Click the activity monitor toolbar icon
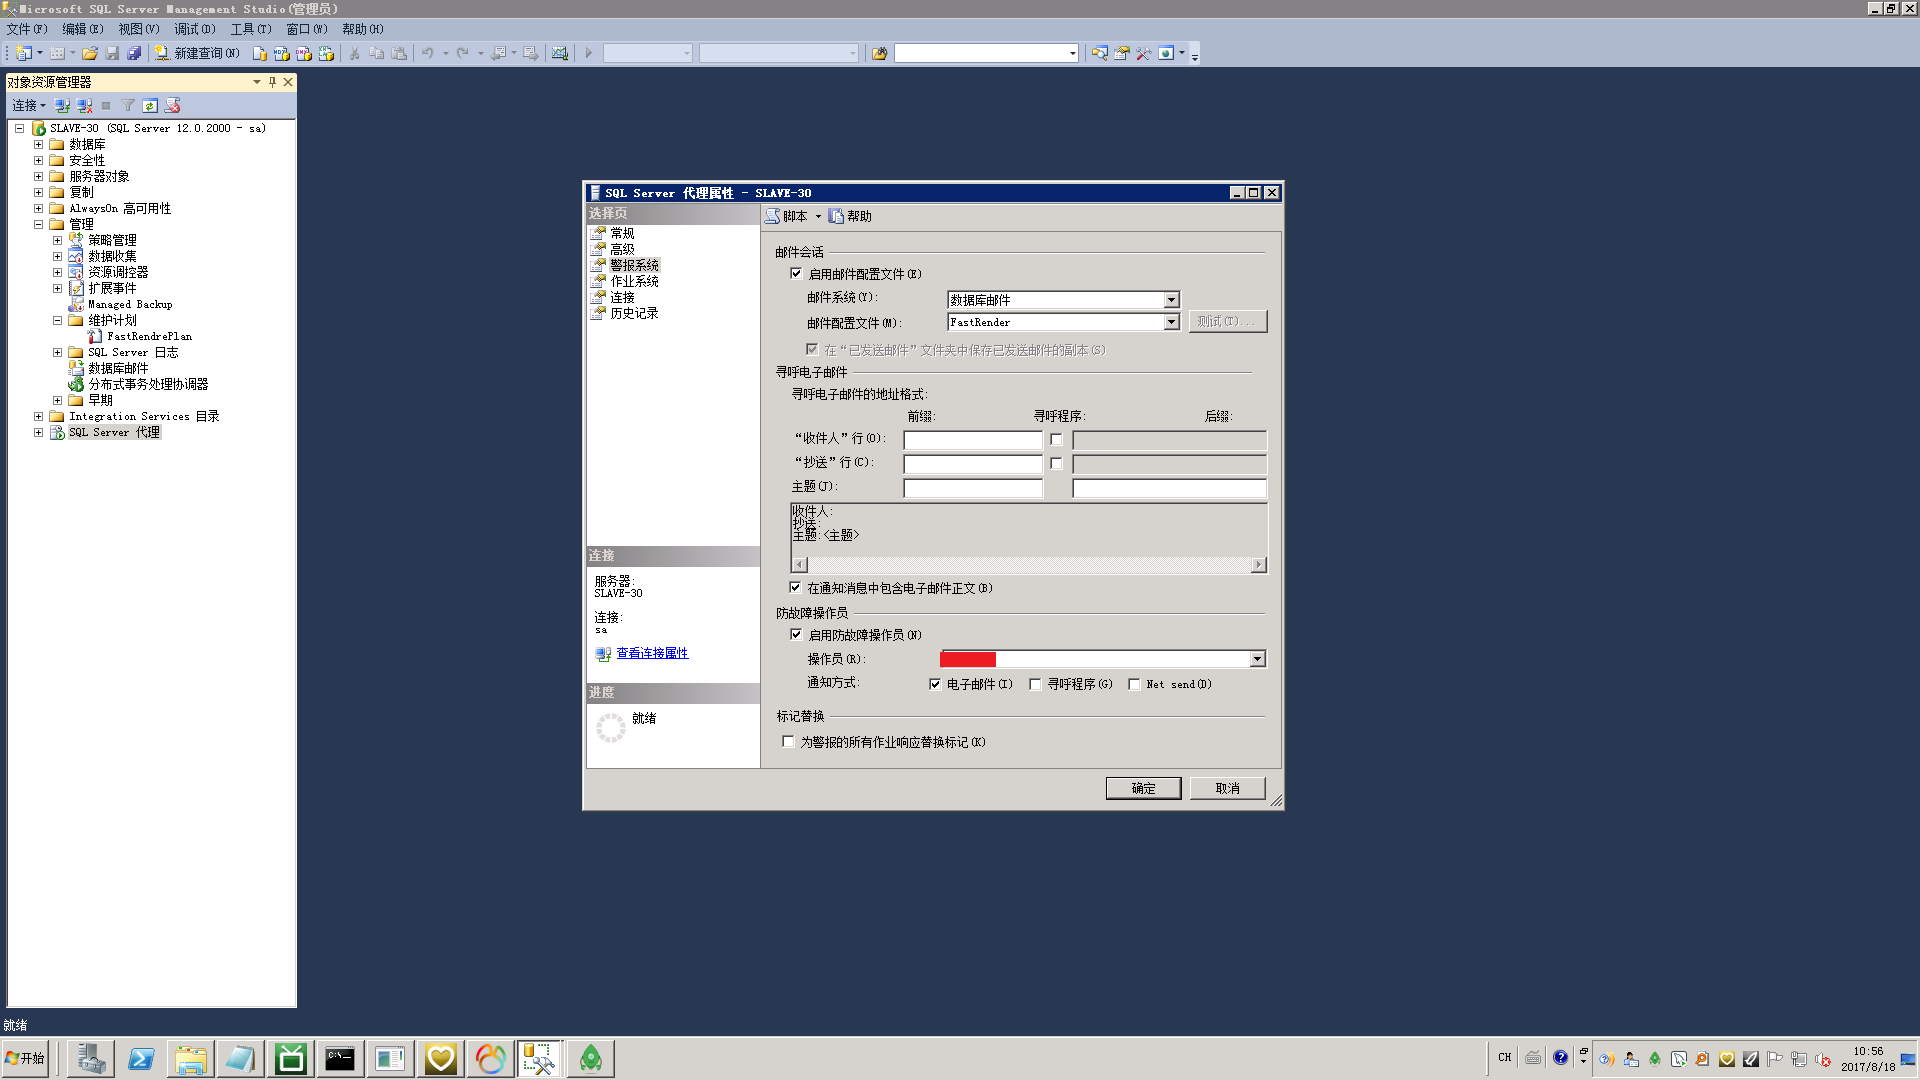The width and height of the screenshot is (1920, 1080). (560, 53)
